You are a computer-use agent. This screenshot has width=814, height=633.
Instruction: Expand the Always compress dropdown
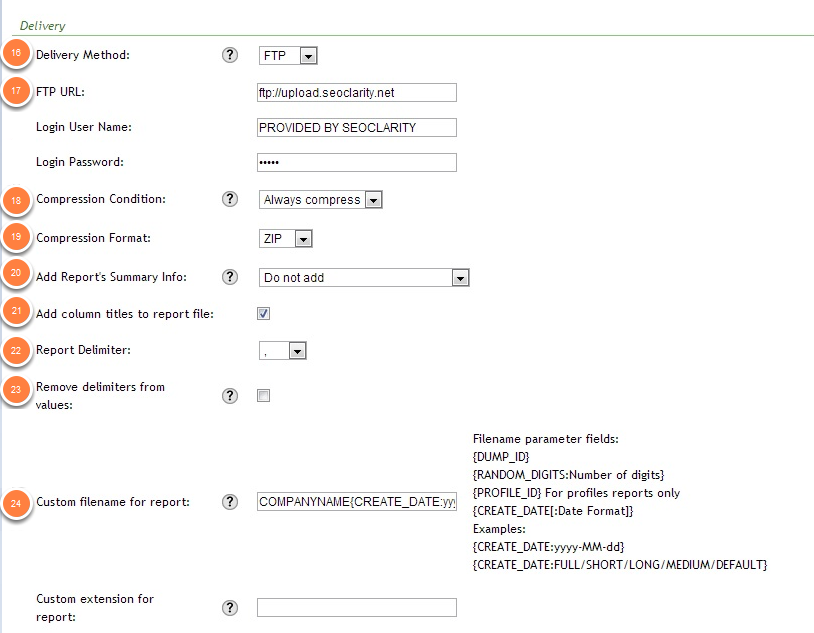pos(320,200)
